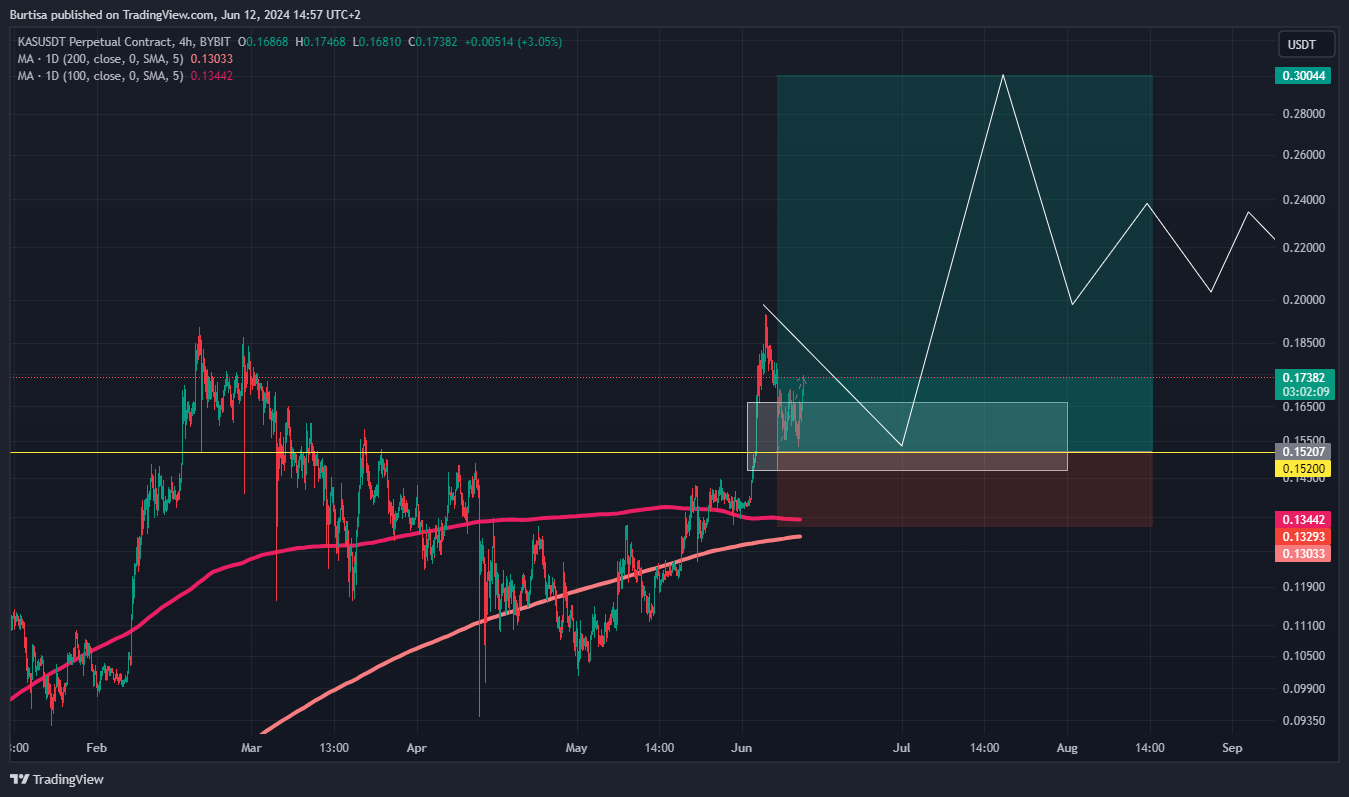The width and height of the screenshot is (1349, 797).
Task: Click the yellow 0.15200 price label
Action: coord(1302,468)
